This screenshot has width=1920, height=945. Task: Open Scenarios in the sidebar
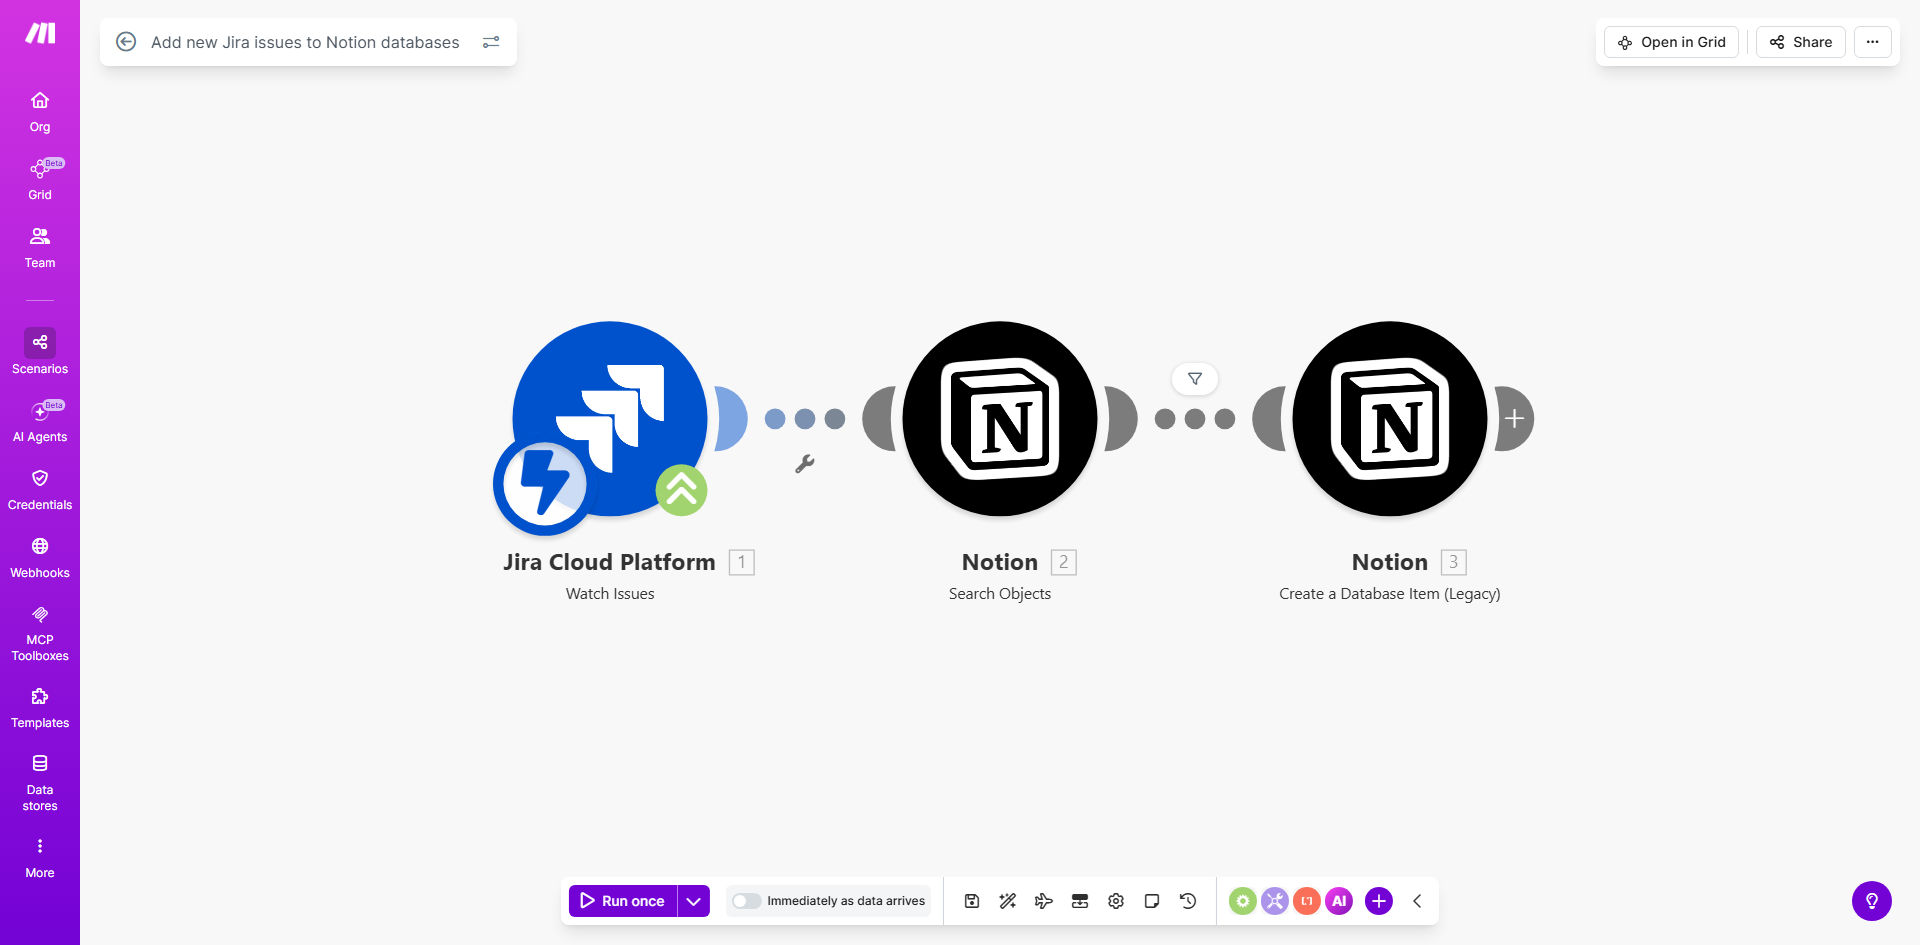tap(40, 352)
